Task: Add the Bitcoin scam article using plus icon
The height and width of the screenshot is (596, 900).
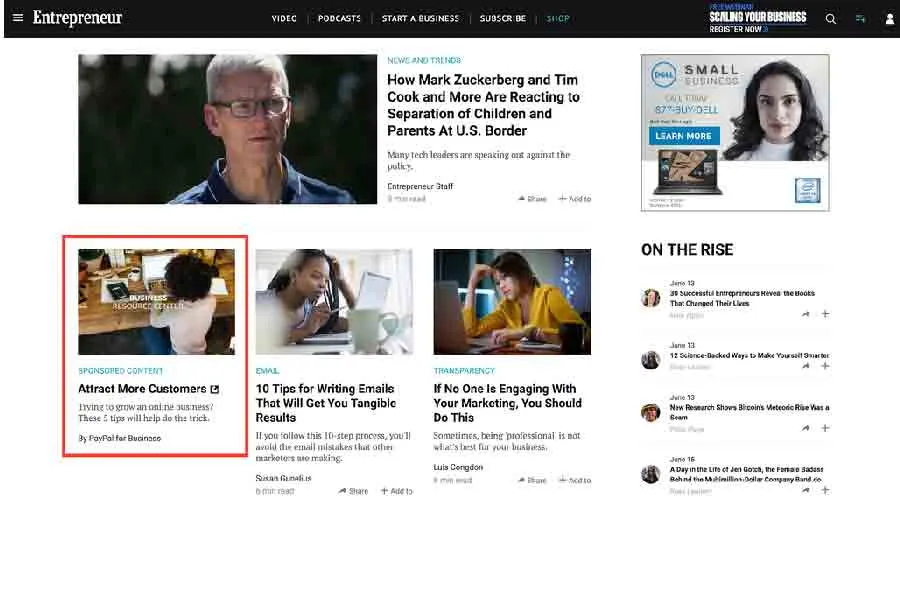Action: (825, 428)
